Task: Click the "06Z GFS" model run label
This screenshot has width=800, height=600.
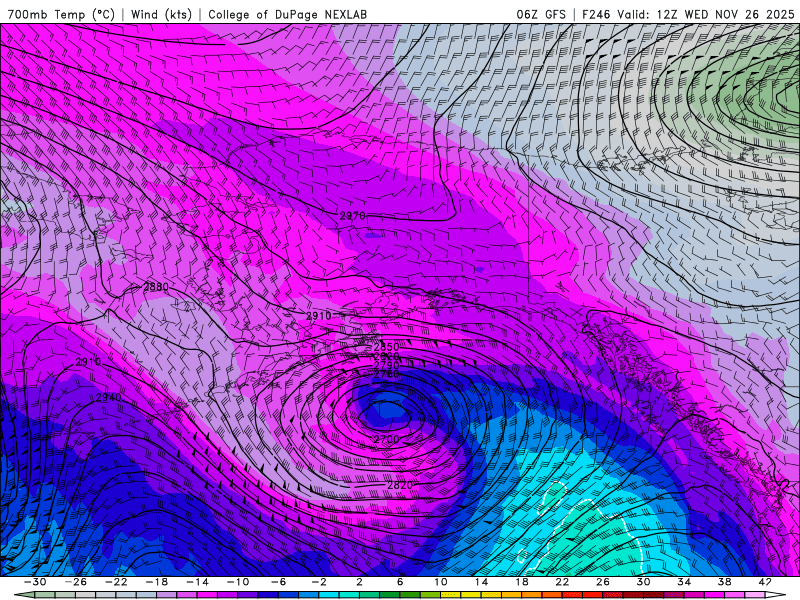Action: 541,14
